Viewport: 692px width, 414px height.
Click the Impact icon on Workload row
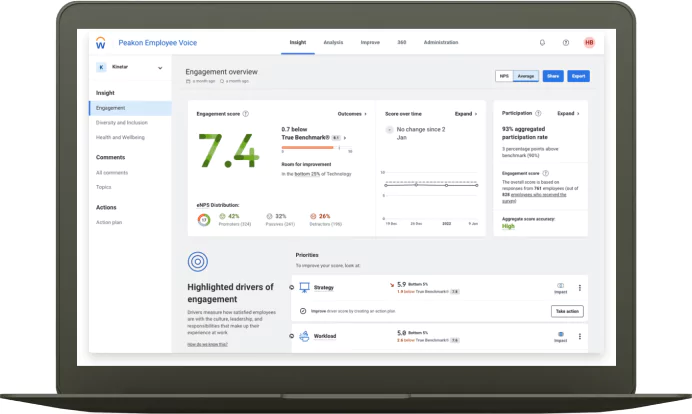[x=560, y=335]
